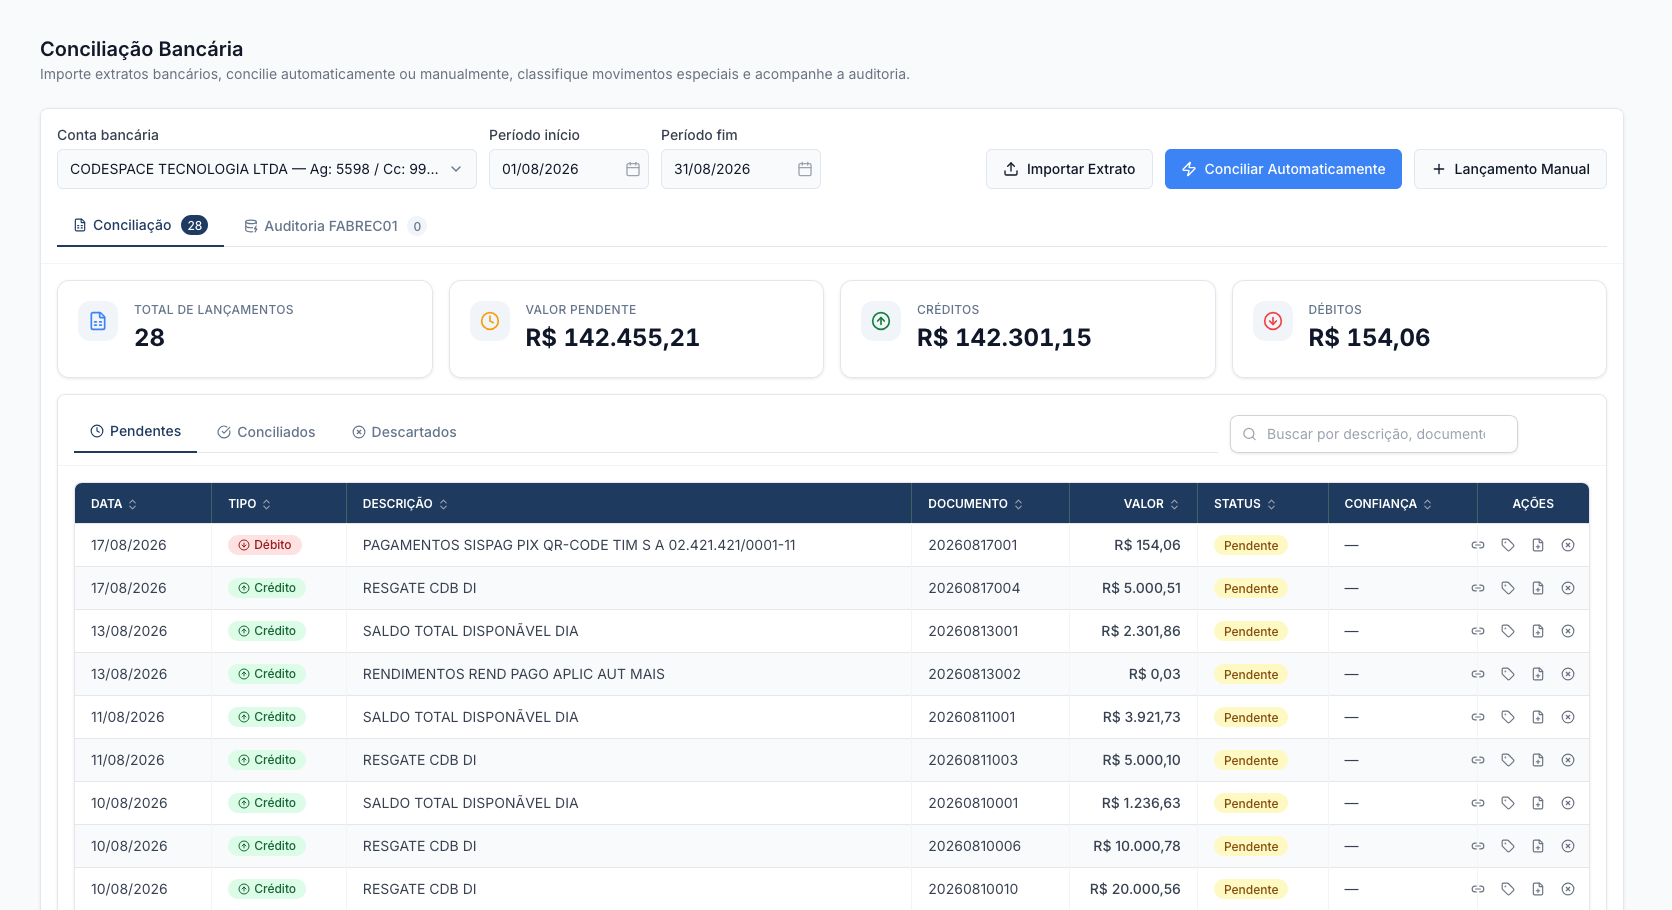Image resolution: width=1672 pixels, height=910 pixels.
Task: Show the Descartados entries tab
Action: point(404,432)
